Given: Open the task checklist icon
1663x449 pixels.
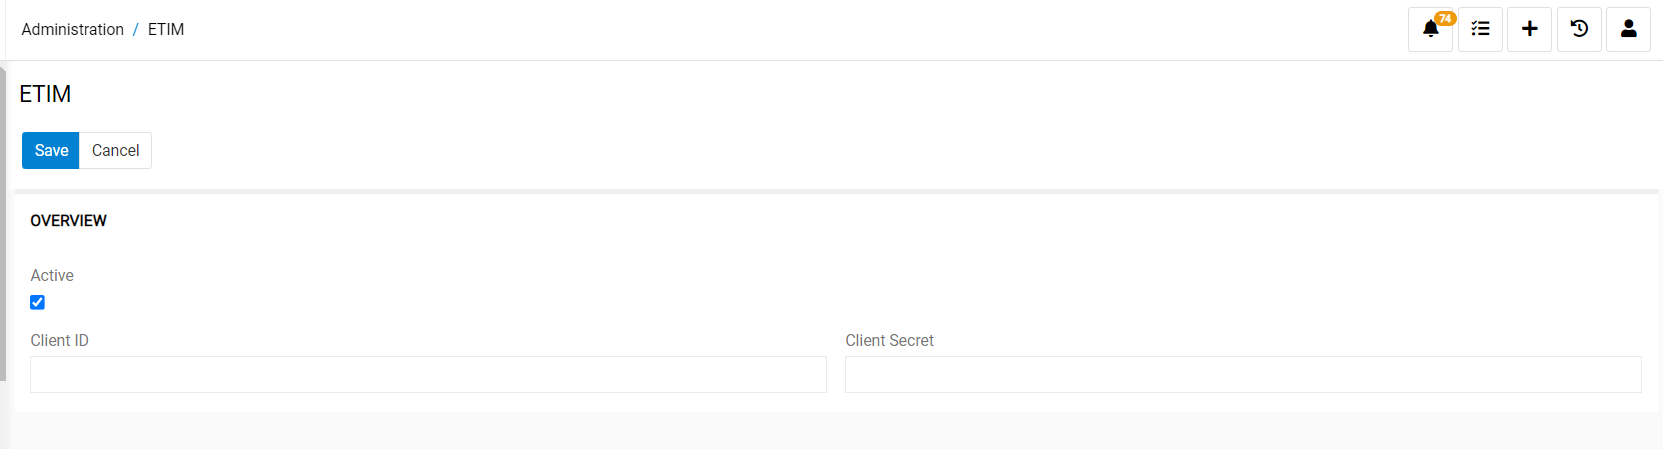Looking at the screenshot, I should pos(1480,30).
